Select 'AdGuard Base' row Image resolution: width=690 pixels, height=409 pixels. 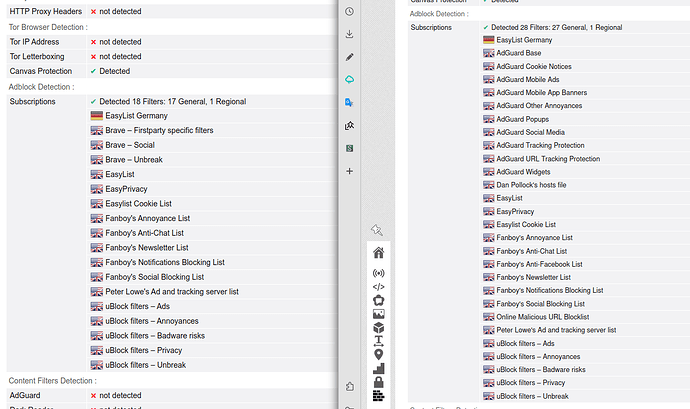(518, 53)
